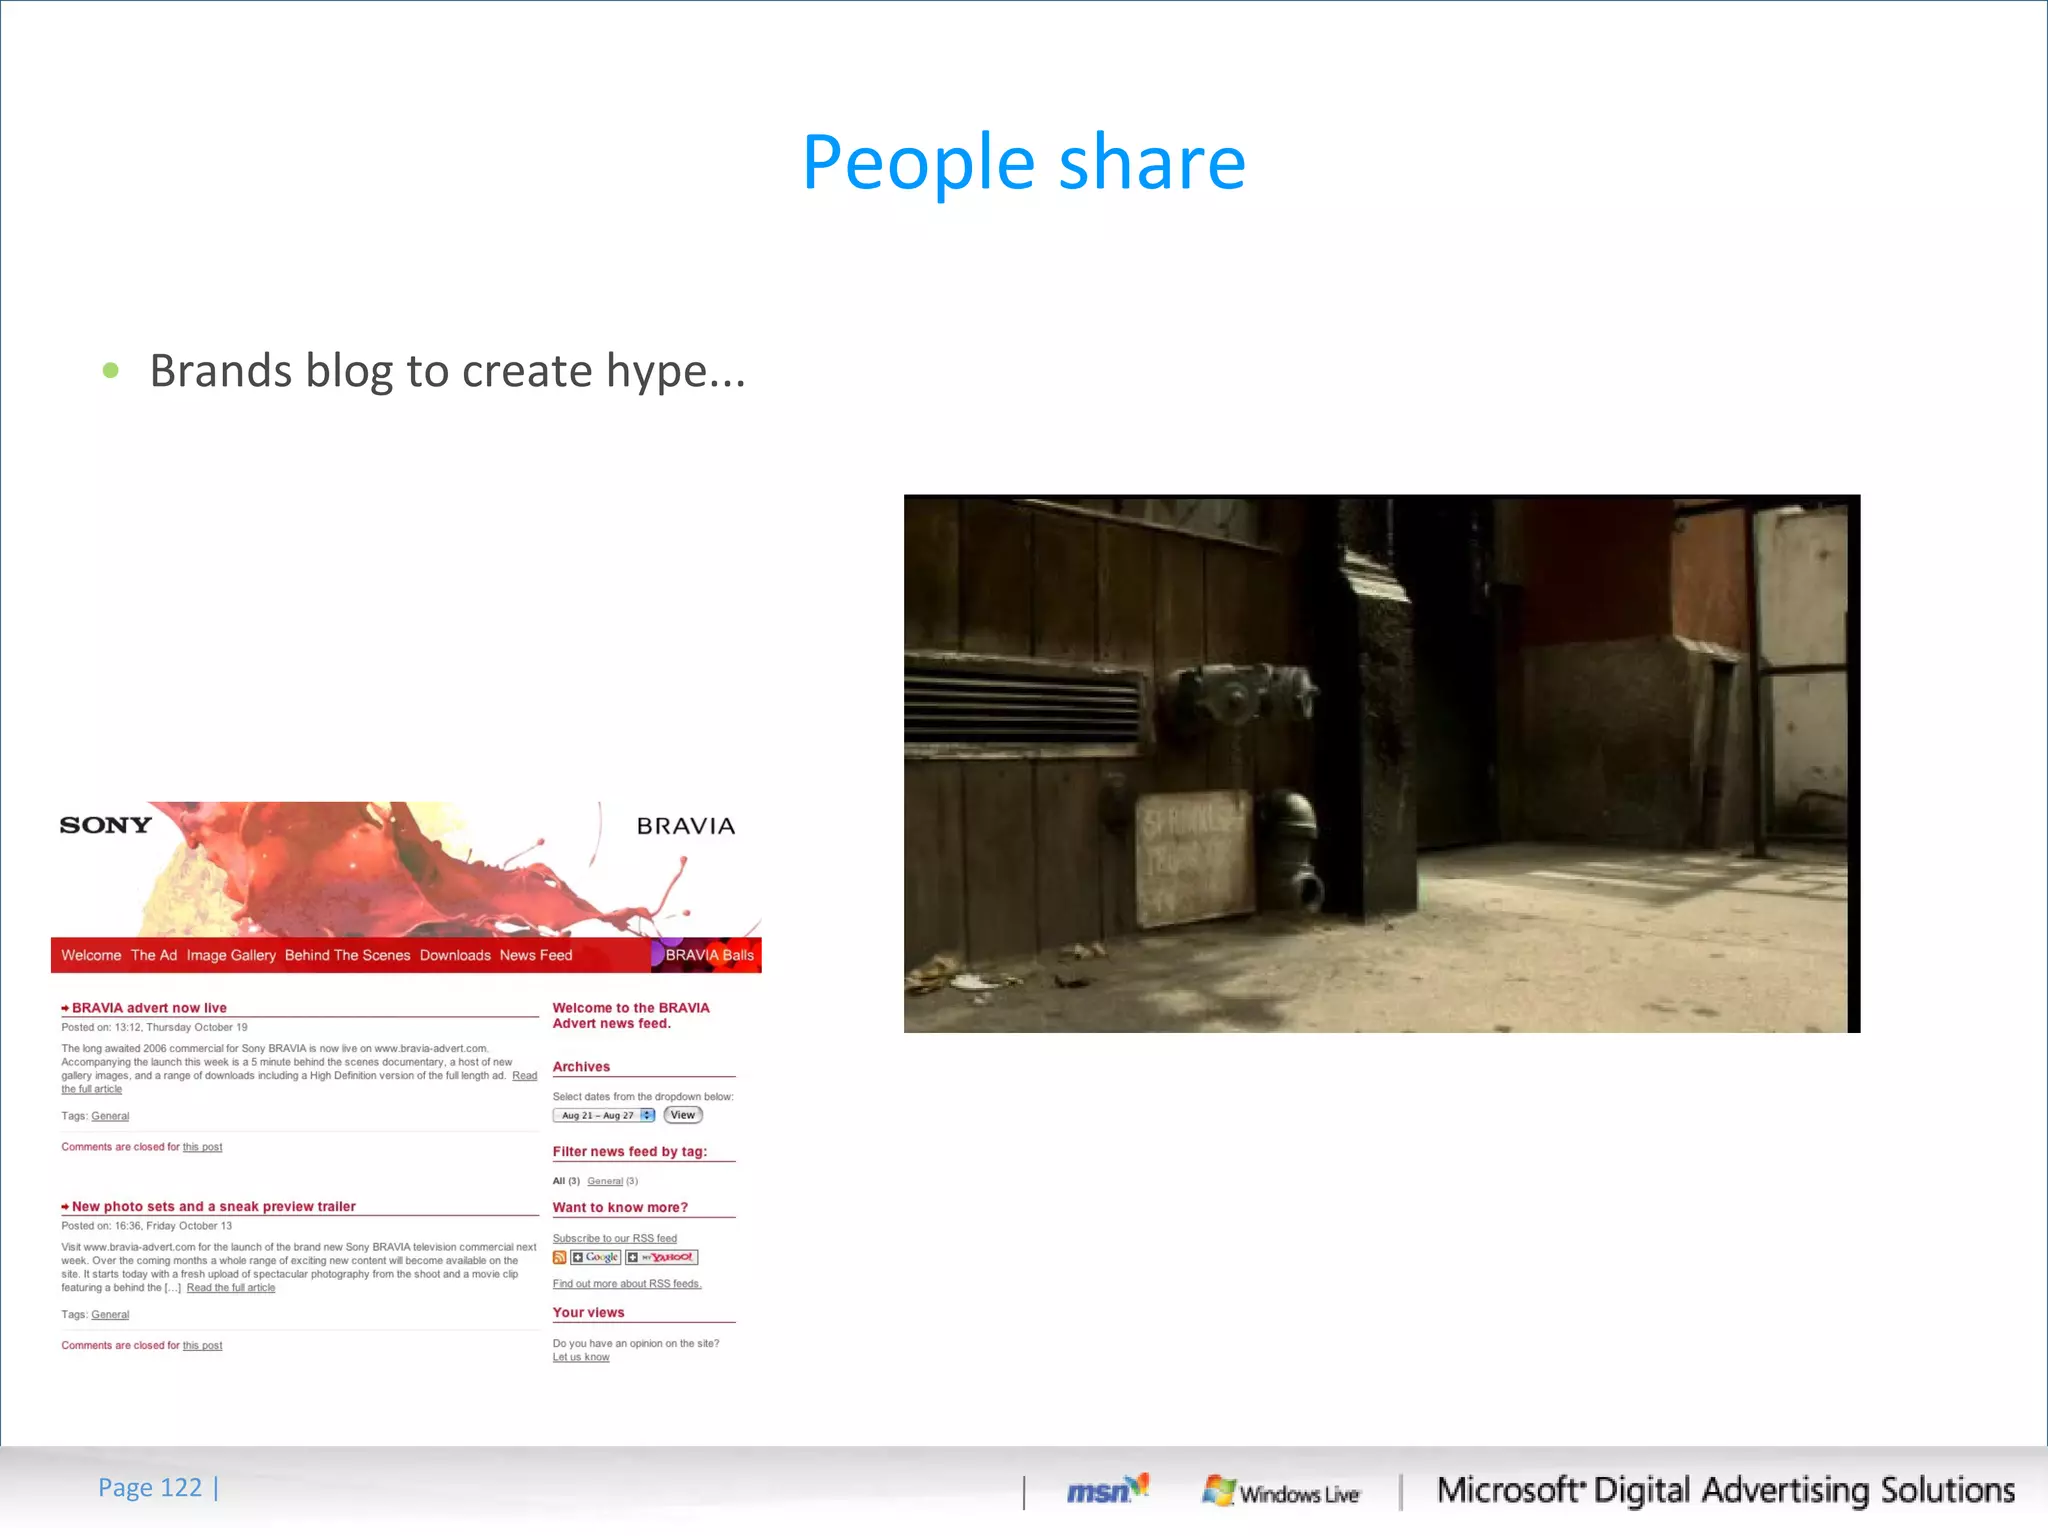2048x1536 pixels.
Task: Click Subscribe to our RSS feed link
Action: [x=615, y=1238]
